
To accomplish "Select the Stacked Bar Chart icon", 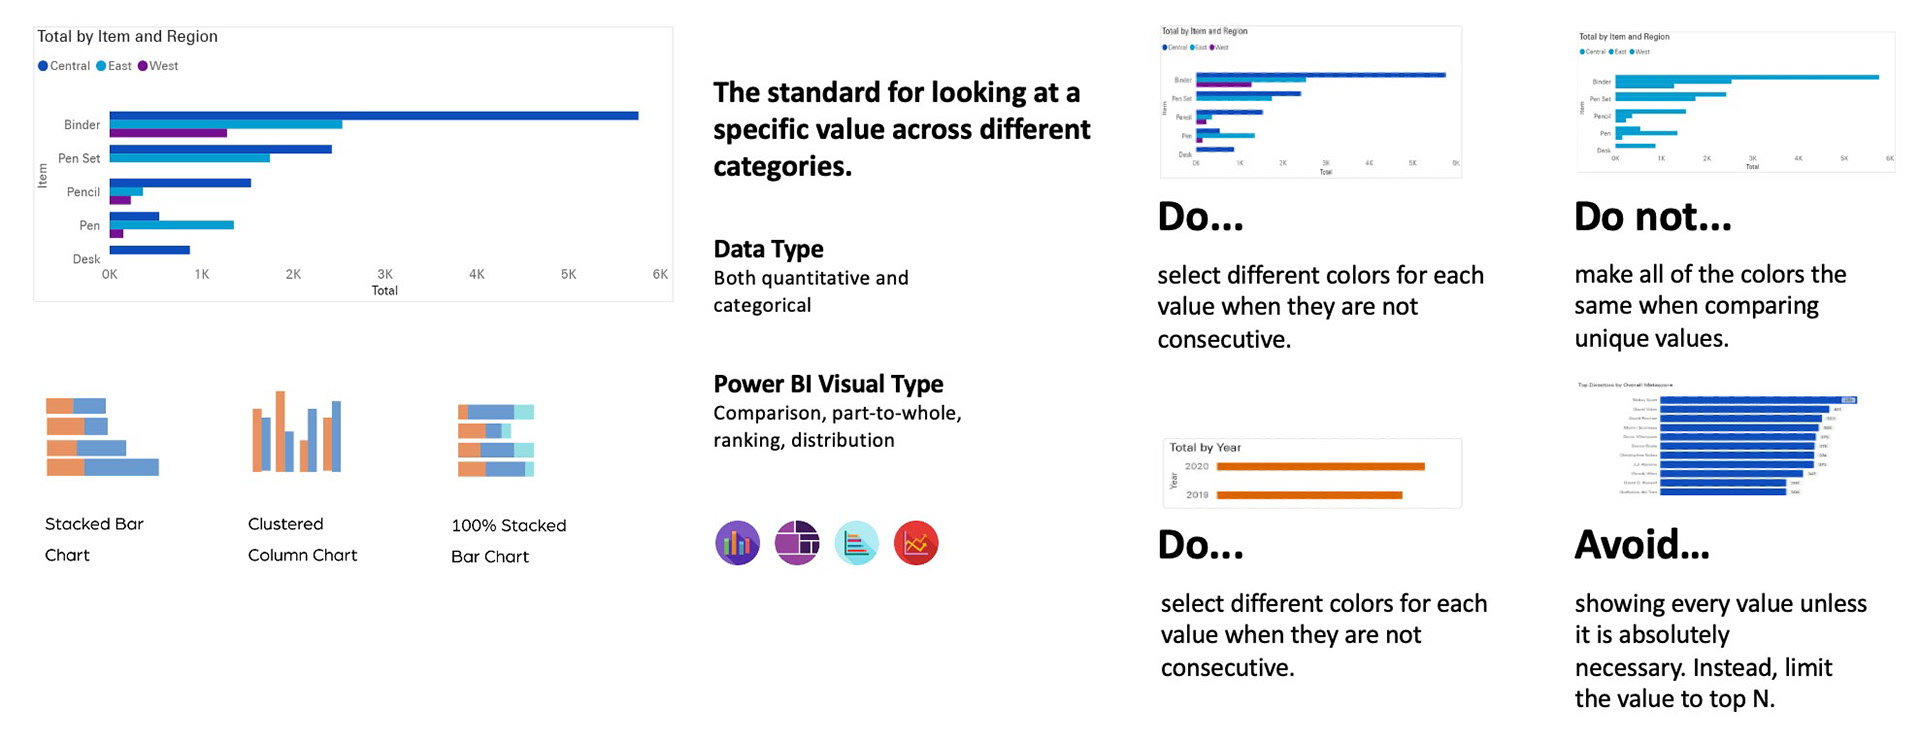I will tap(102, 437).
